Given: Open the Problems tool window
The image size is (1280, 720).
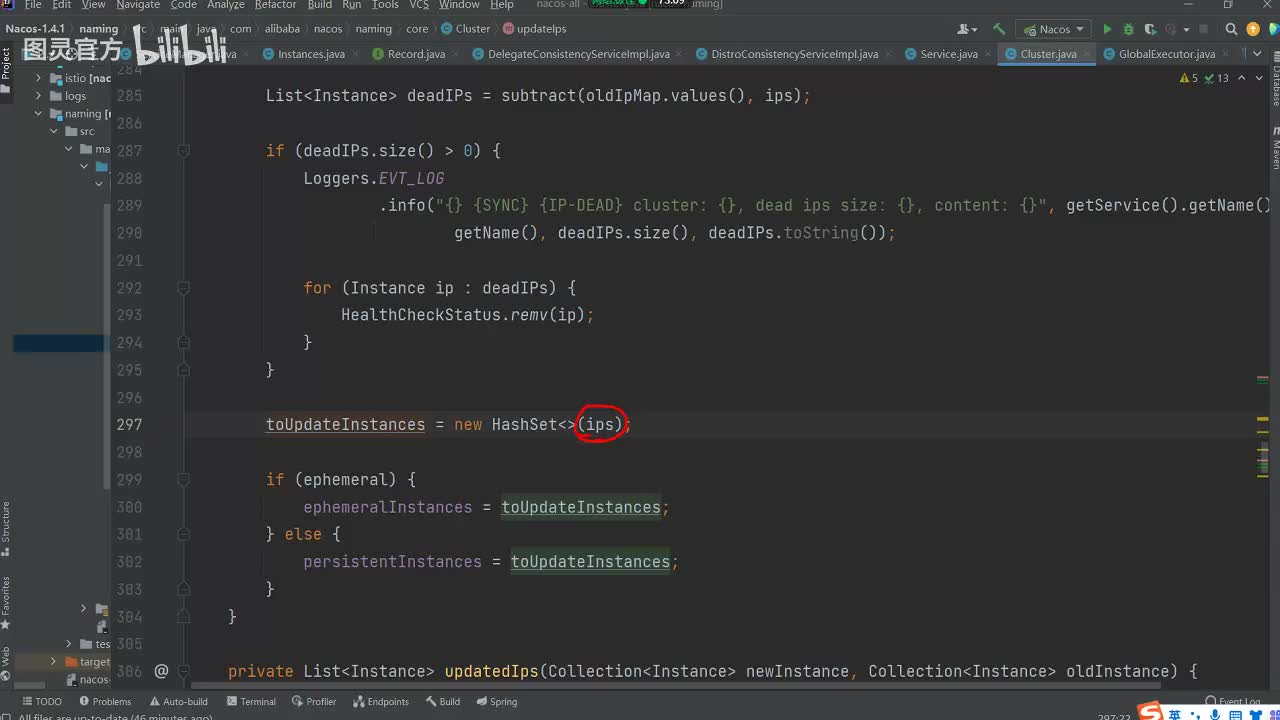Looking at the screenshot, I should pos(105,702).
